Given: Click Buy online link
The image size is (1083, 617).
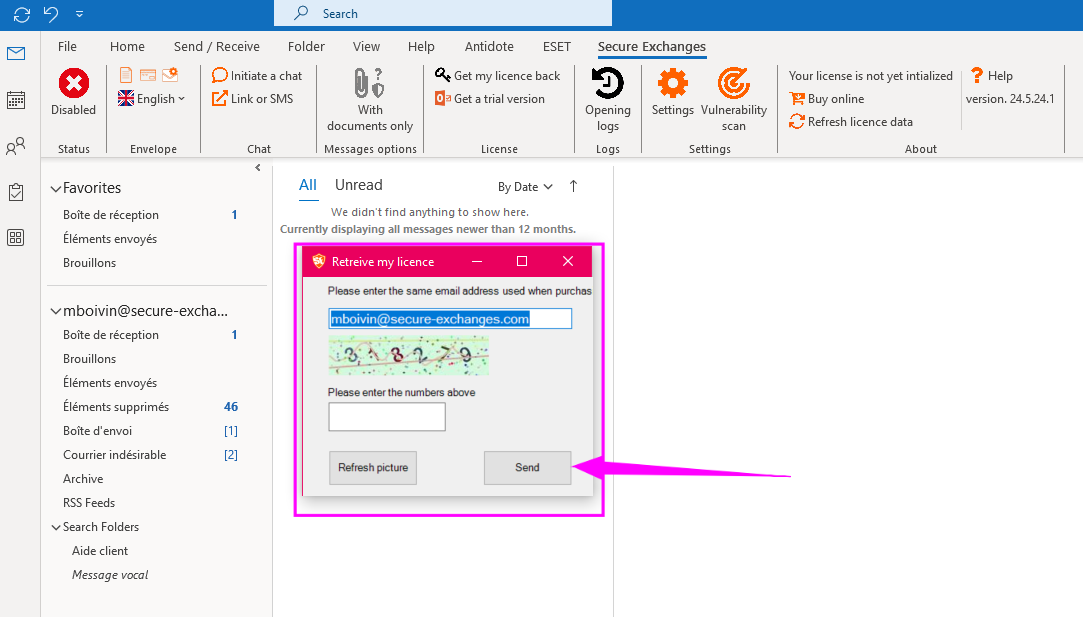Looking at the screenshot, I should coord(827,99).
